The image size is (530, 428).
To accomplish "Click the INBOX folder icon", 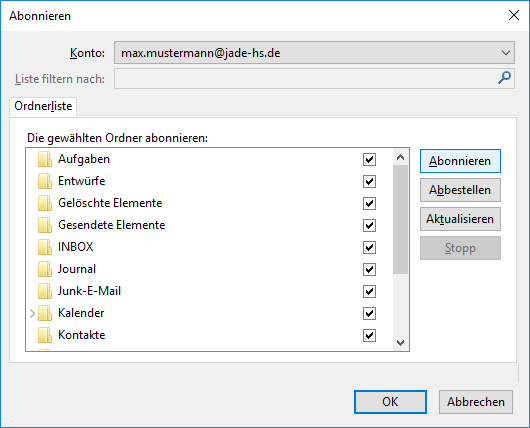I will [x=45, y=247].
